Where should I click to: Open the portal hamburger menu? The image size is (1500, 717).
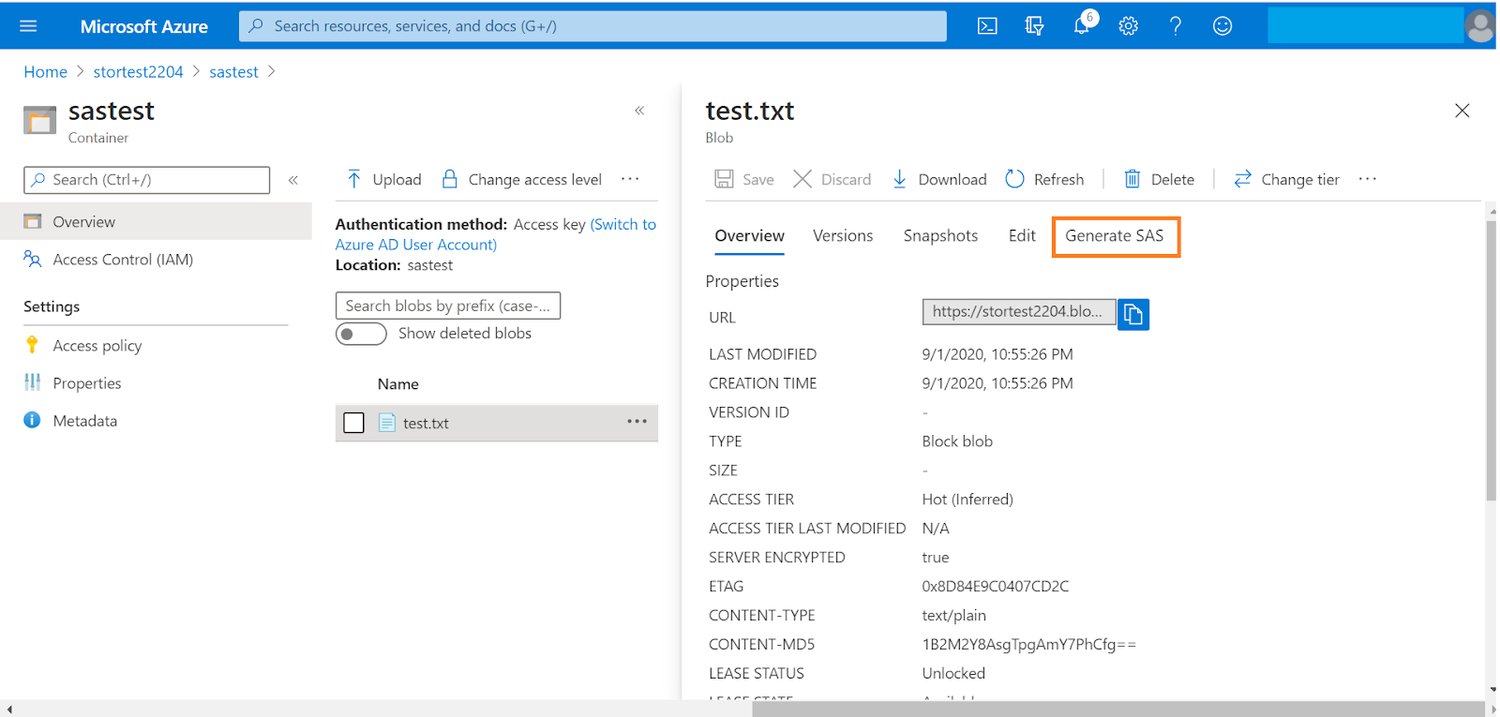pyautogui.click(x=28, y=26)
